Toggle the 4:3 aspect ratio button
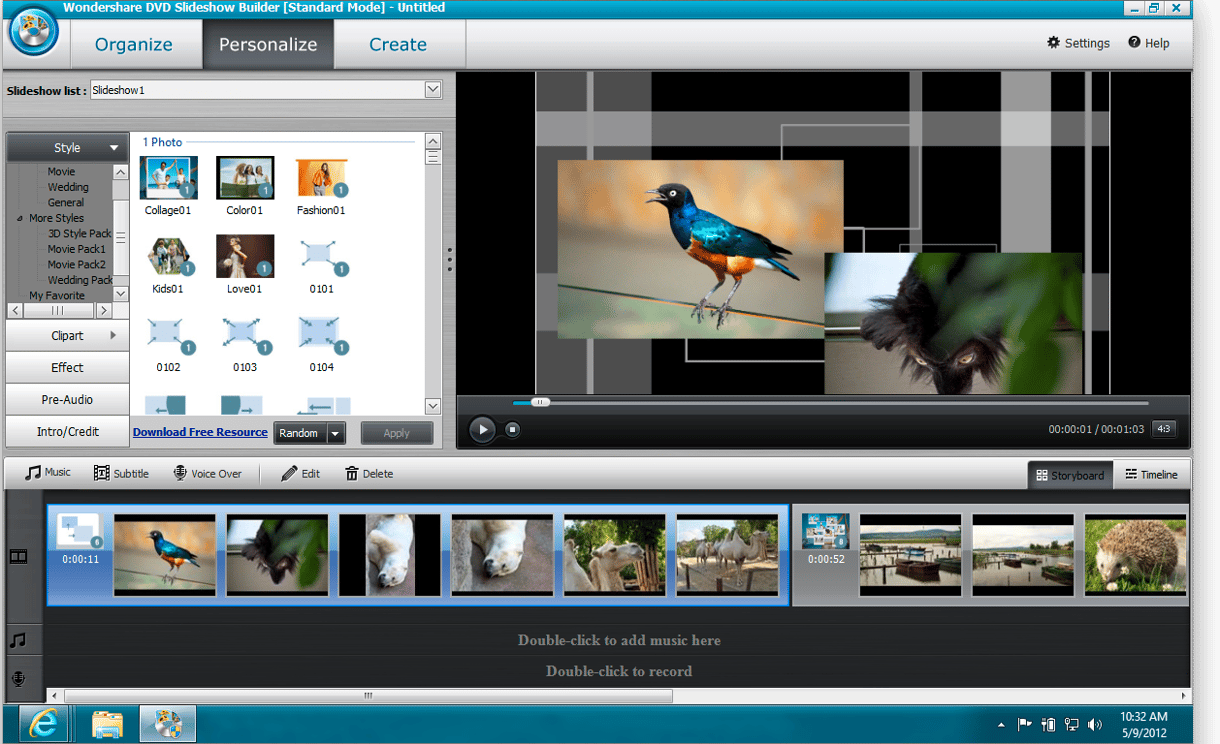Viewport: 1220px width, 744px height. pyautogui.click(x=1163, y=429)
